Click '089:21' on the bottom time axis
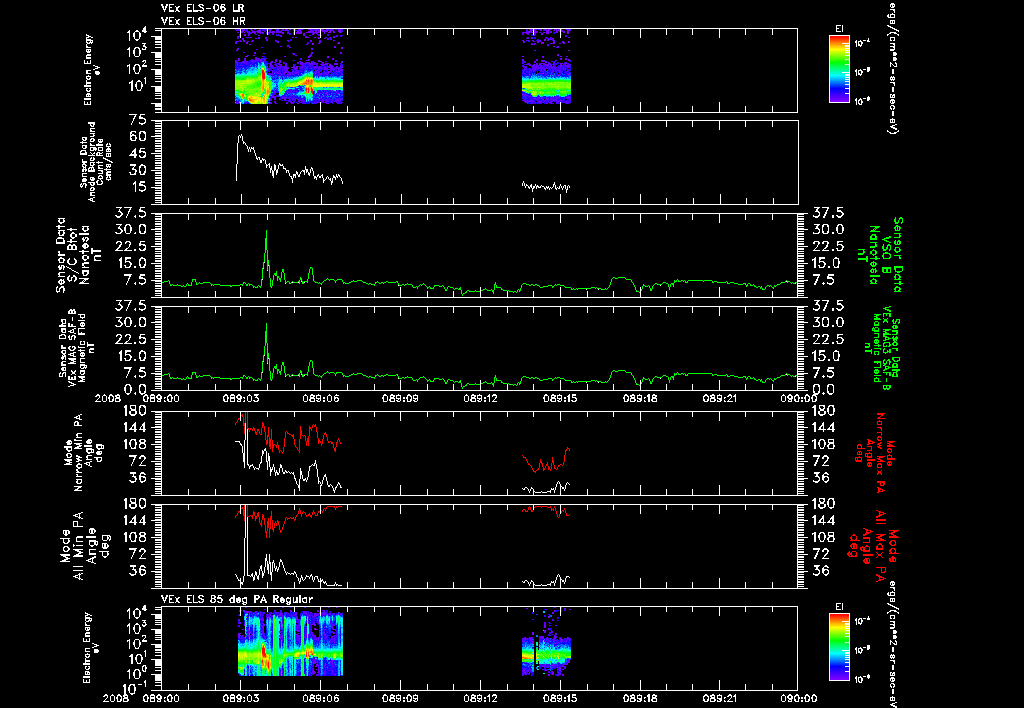This screenshot has height=708, width=1024. pyautogui.click(x=718, y=698)
